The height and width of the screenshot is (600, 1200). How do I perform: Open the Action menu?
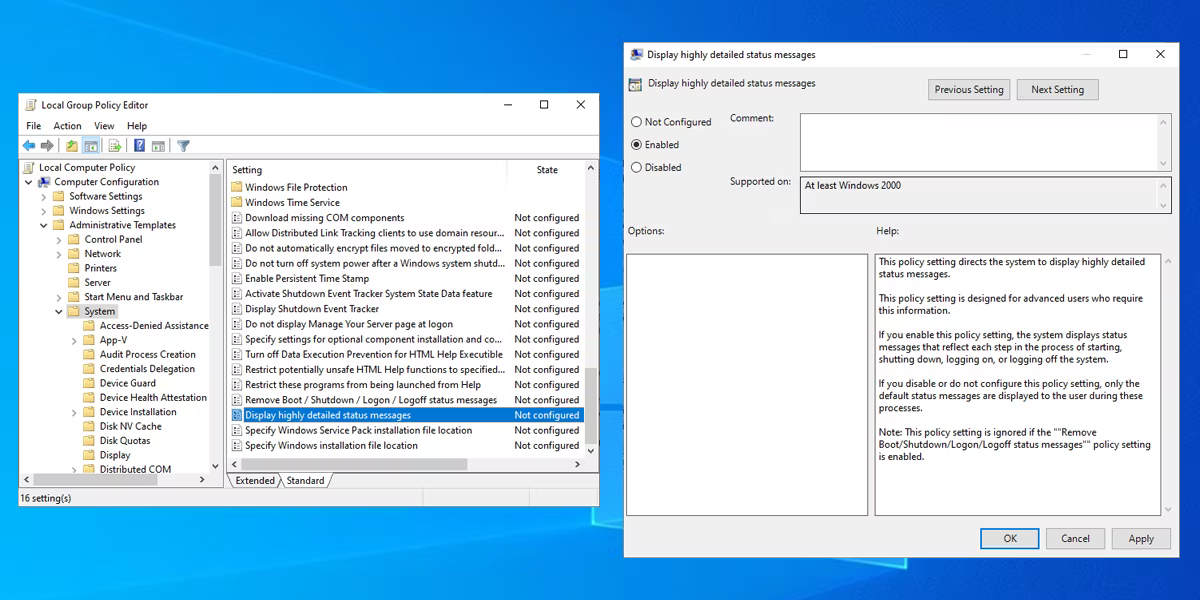[67, 126]
